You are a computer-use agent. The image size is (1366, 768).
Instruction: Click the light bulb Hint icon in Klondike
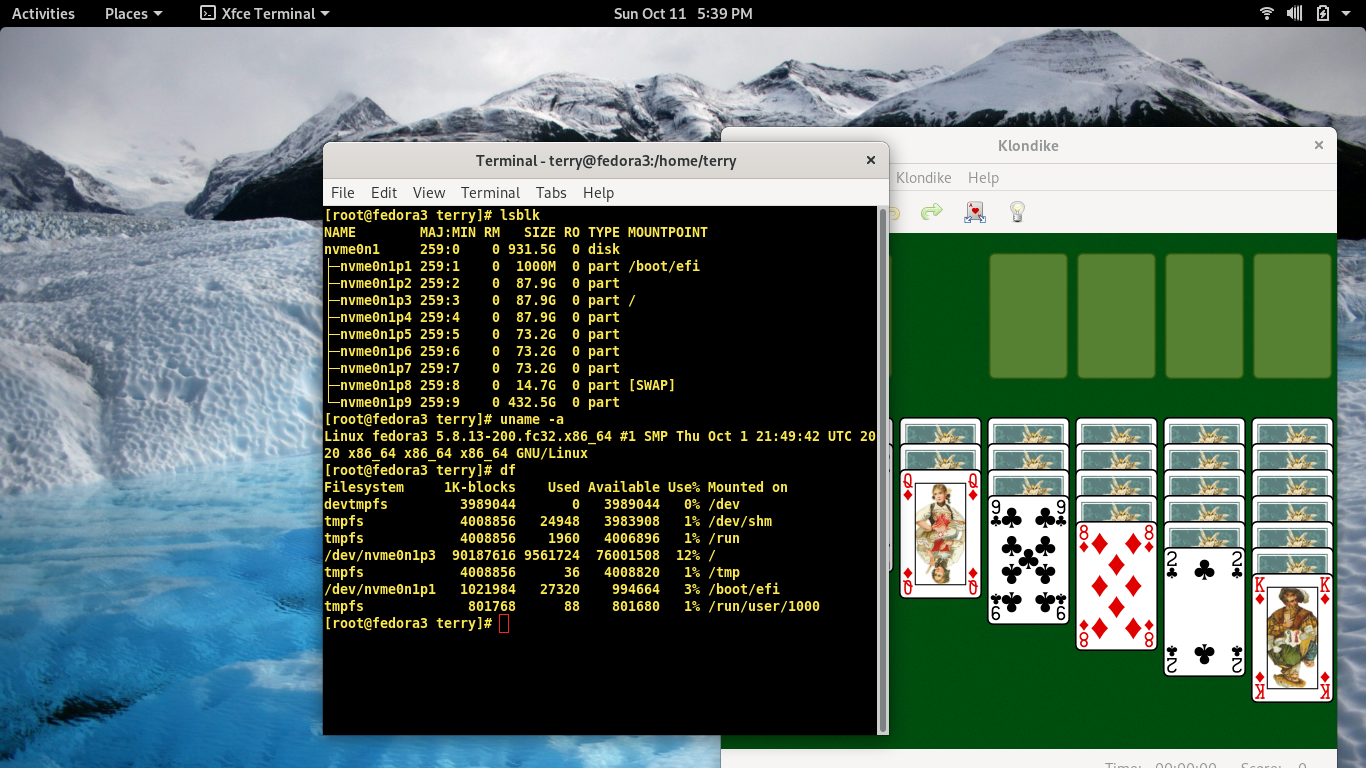1017,212
